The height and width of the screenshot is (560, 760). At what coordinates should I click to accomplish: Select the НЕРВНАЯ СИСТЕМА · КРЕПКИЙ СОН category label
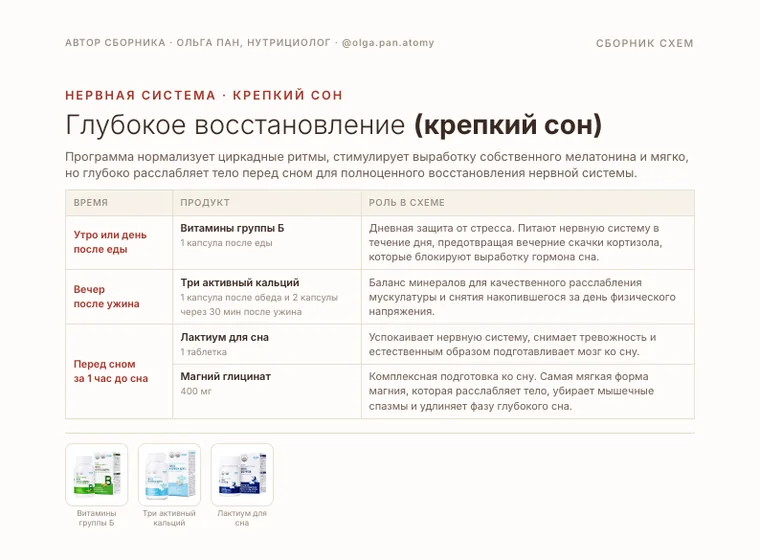pos(204,95)
